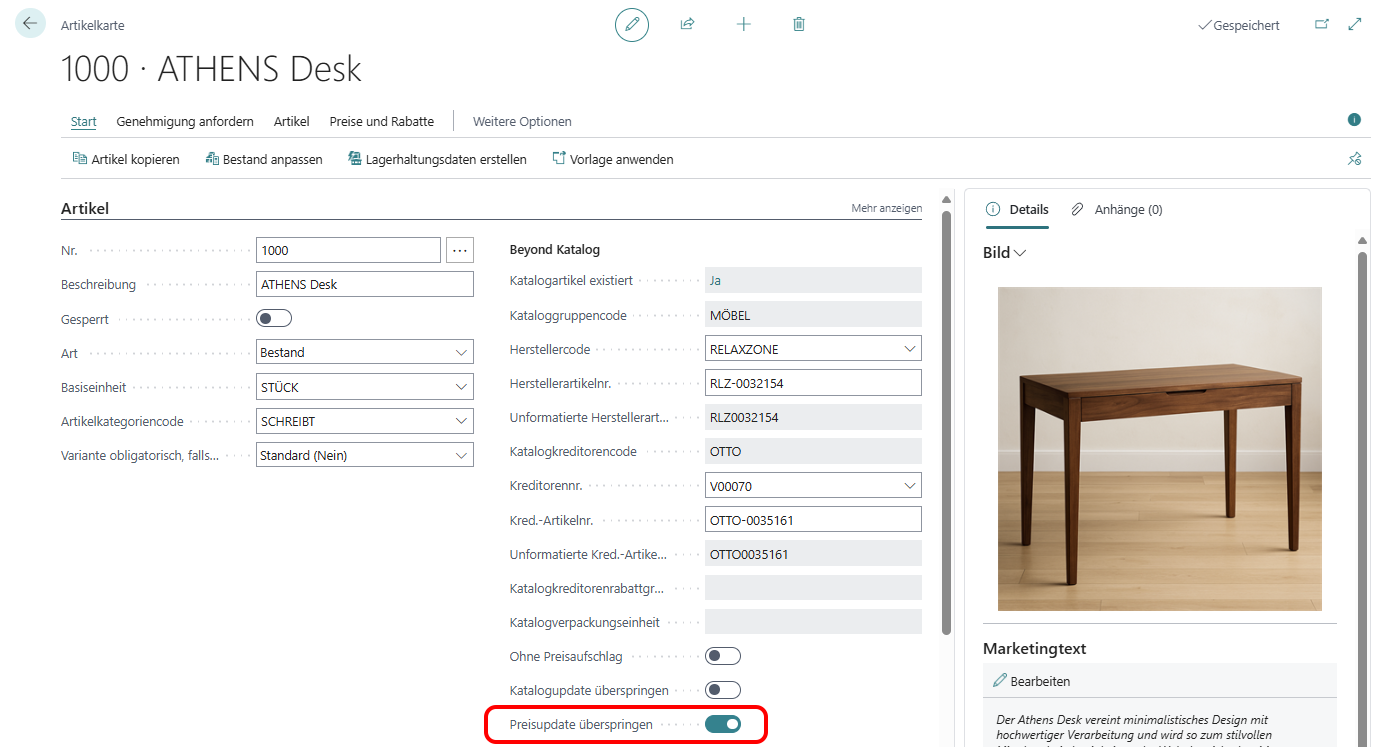Open the card in a new window
This screenshot has width=1396, height=747.
[1322, 25]
